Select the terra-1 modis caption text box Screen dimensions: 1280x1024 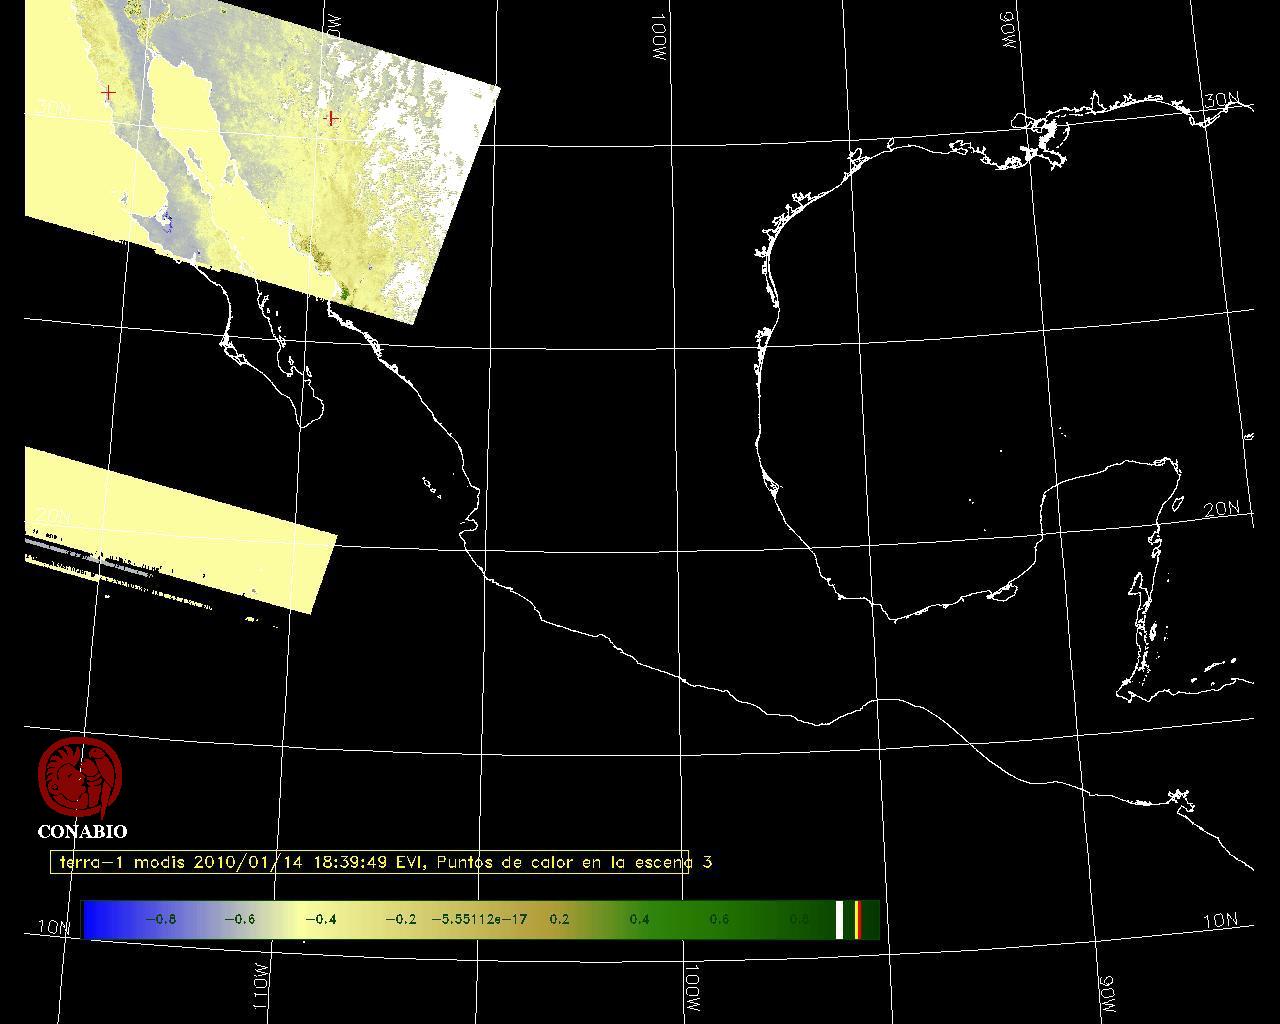point(370,862)
